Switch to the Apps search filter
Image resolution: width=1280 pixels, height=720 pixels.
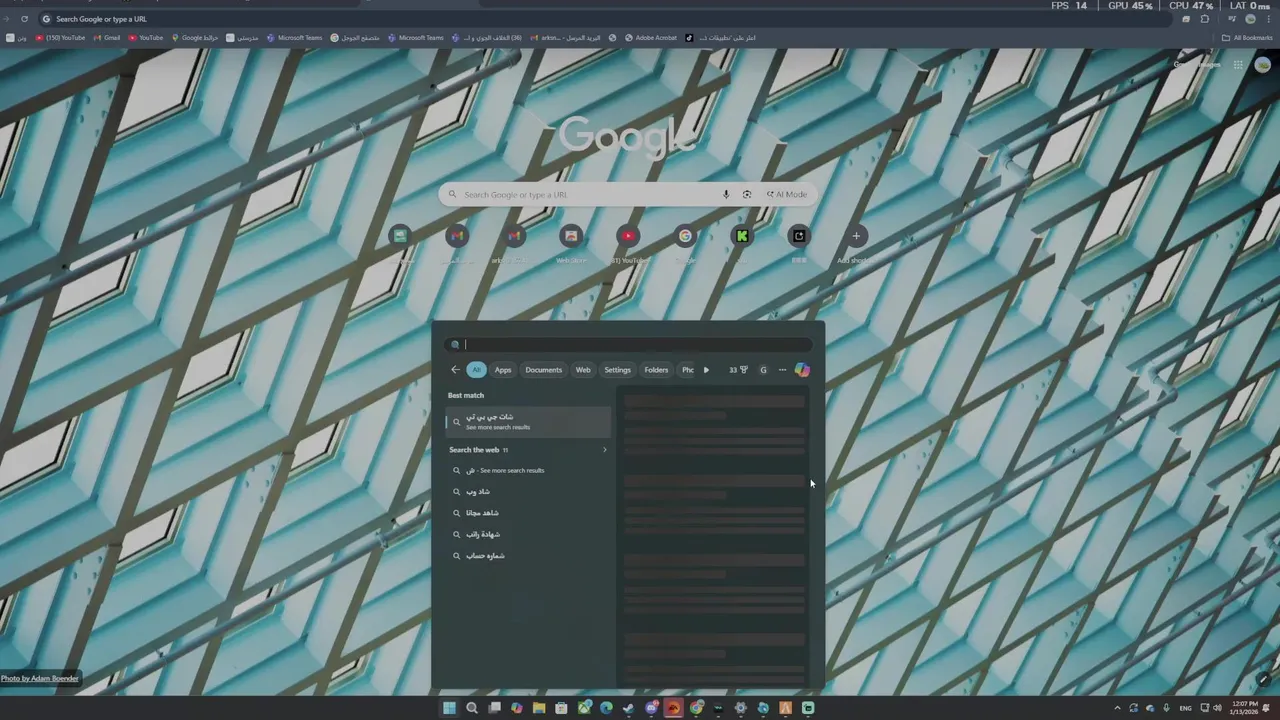[x=503, y=370]
